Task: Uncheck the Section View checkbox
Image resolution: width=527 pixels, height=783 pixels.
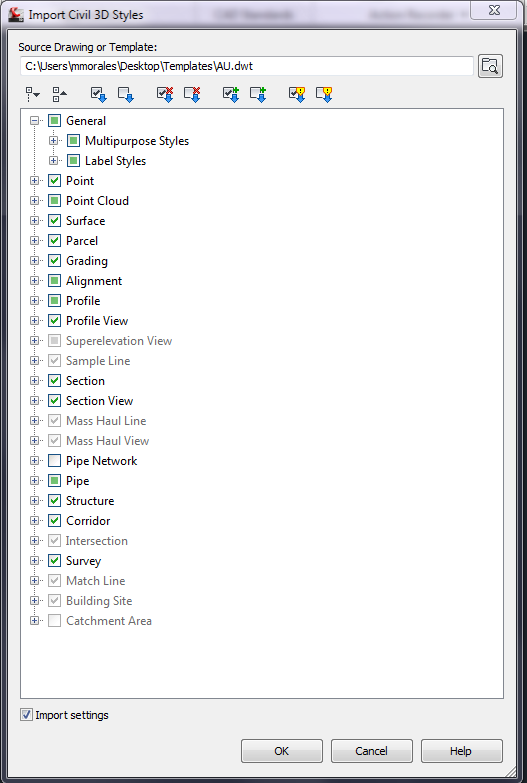Action: point(54,400)
